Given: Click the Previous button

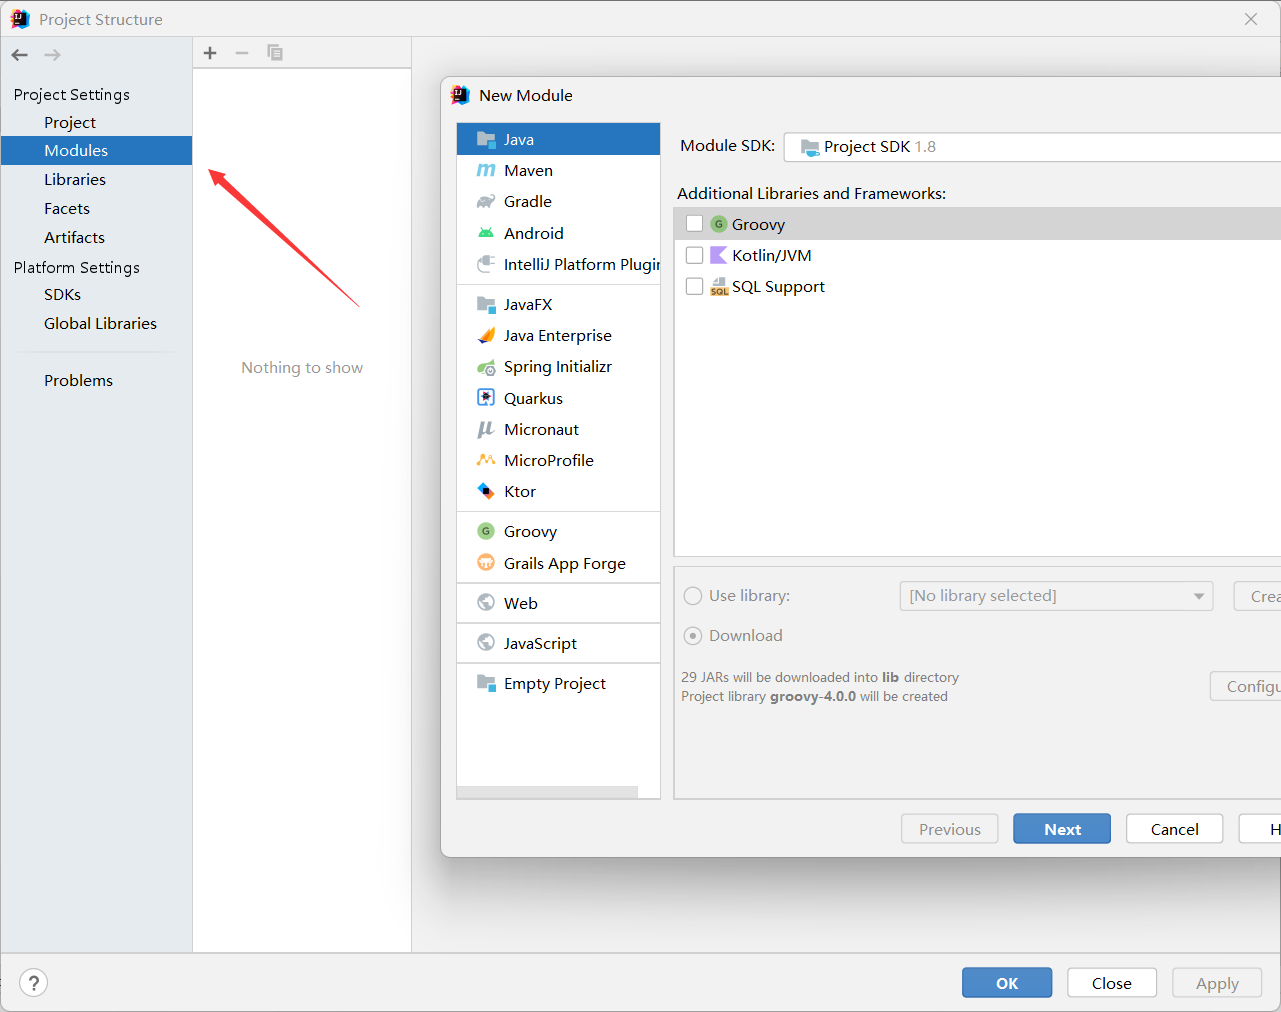Looking at the screenshot, I should 950,829.
